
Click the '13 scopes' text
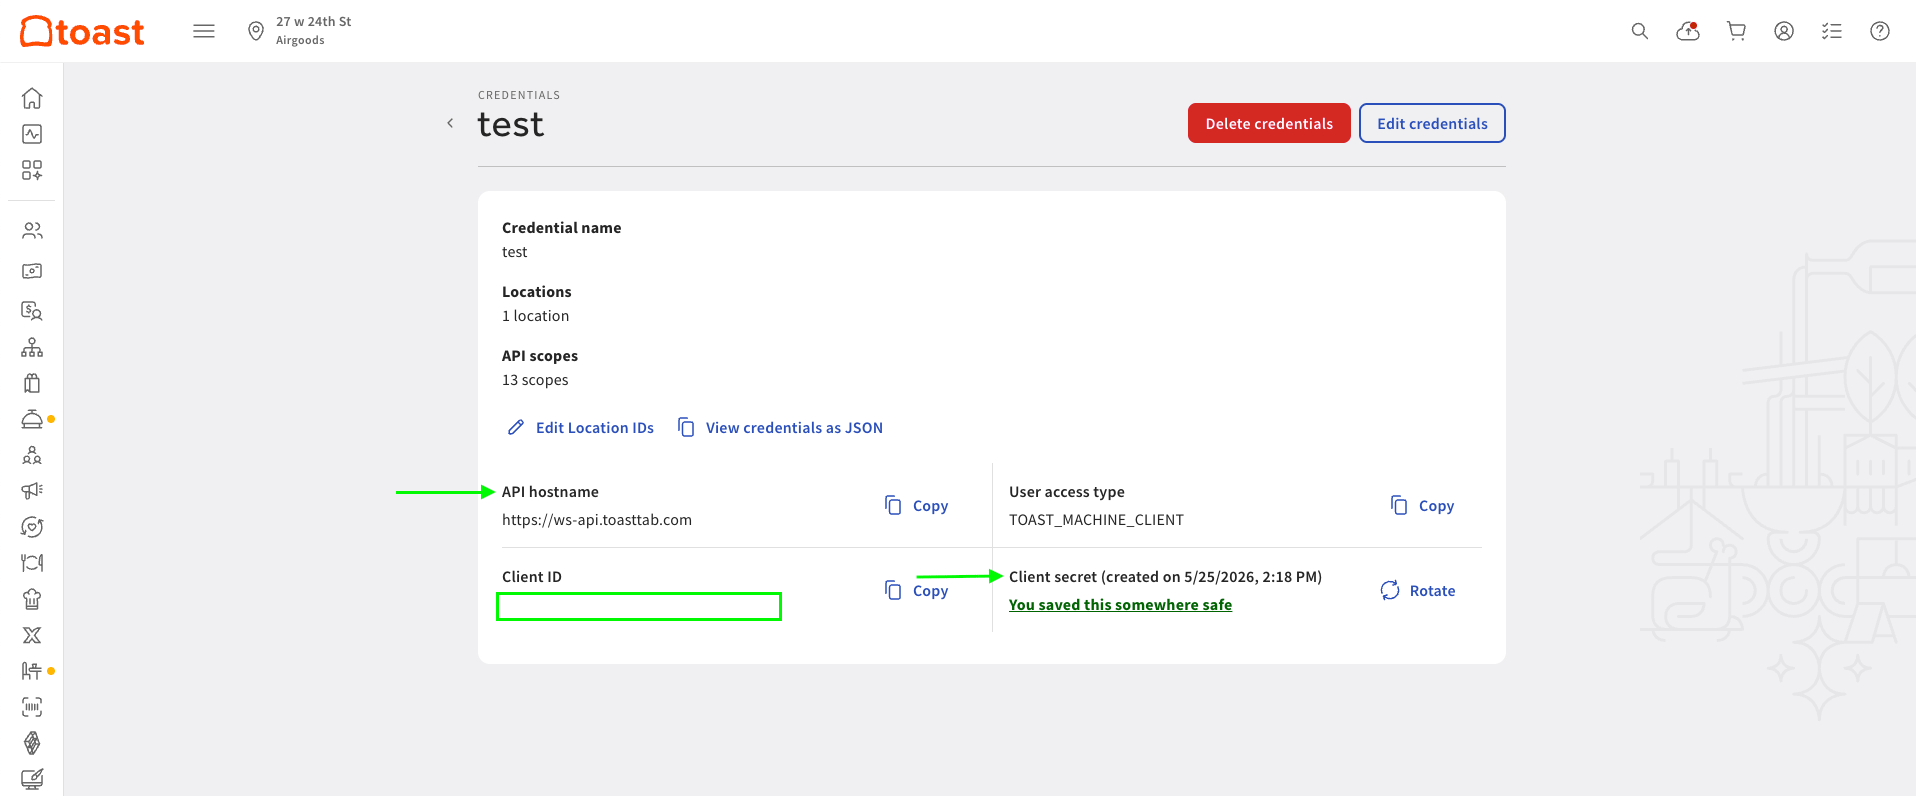(535, 380)
